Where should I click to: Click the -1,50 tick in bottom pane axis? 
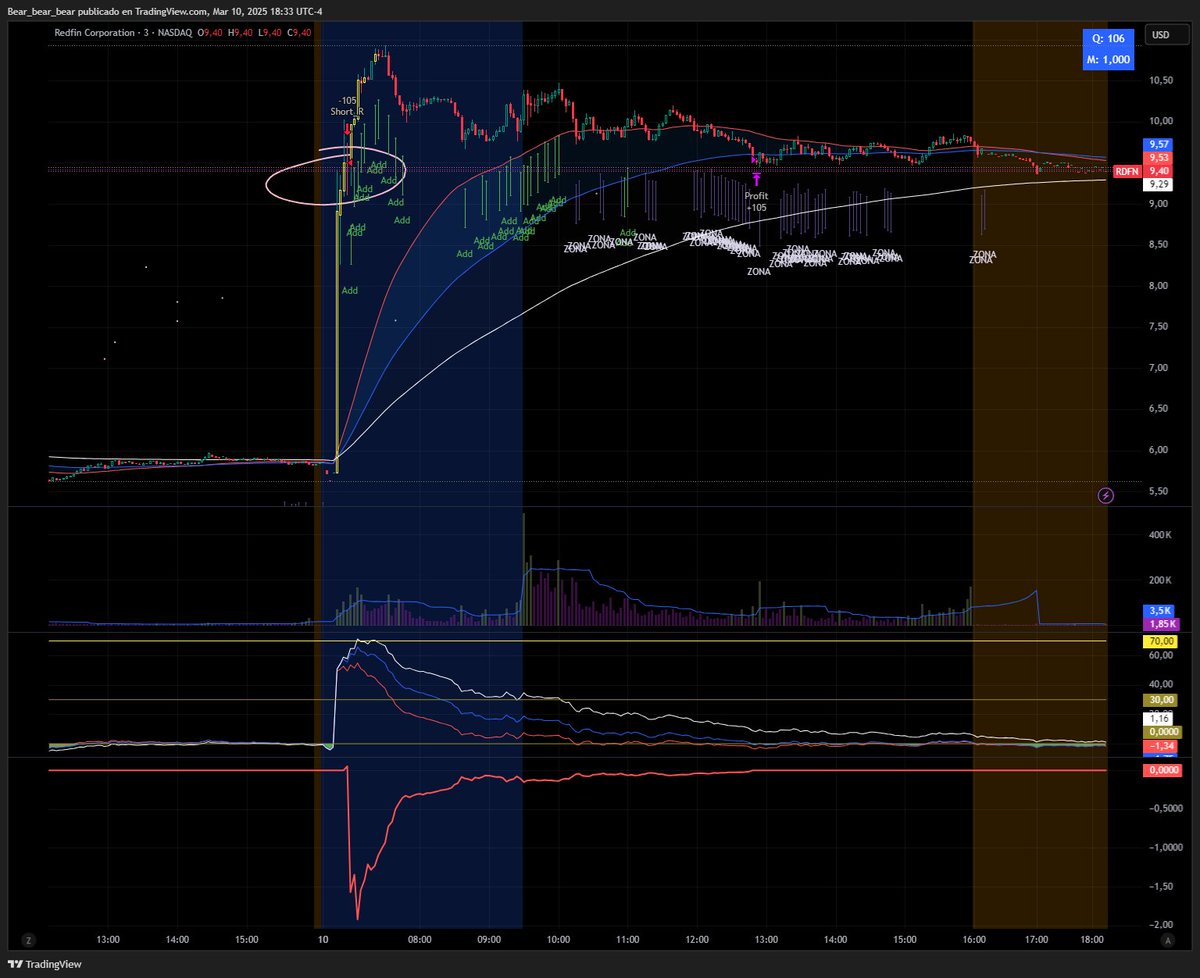[1160, 887]
